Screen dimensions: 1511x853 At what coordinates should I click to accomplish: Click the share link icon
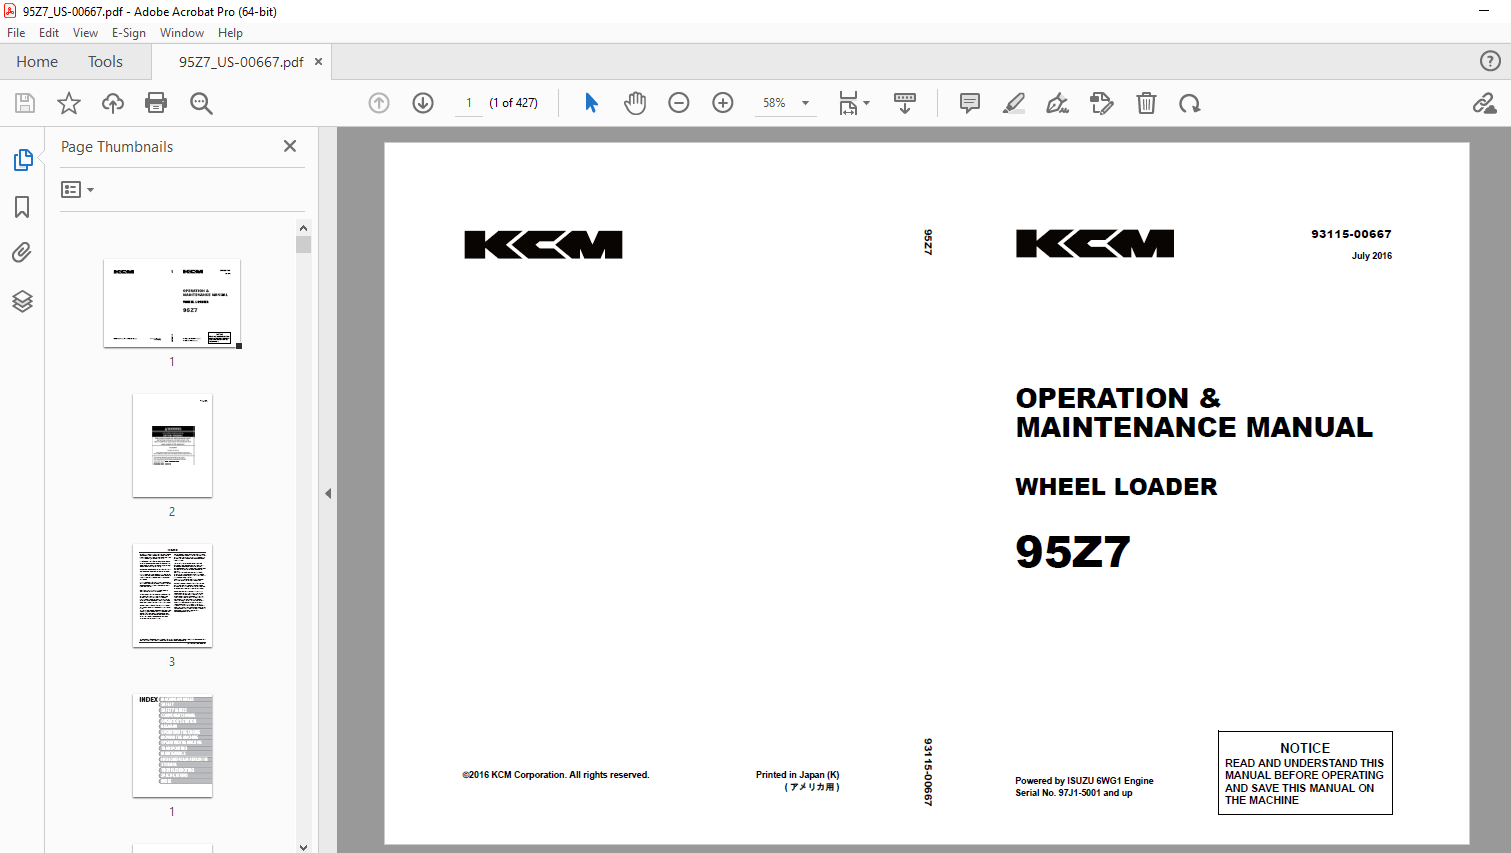[1484, 103]
